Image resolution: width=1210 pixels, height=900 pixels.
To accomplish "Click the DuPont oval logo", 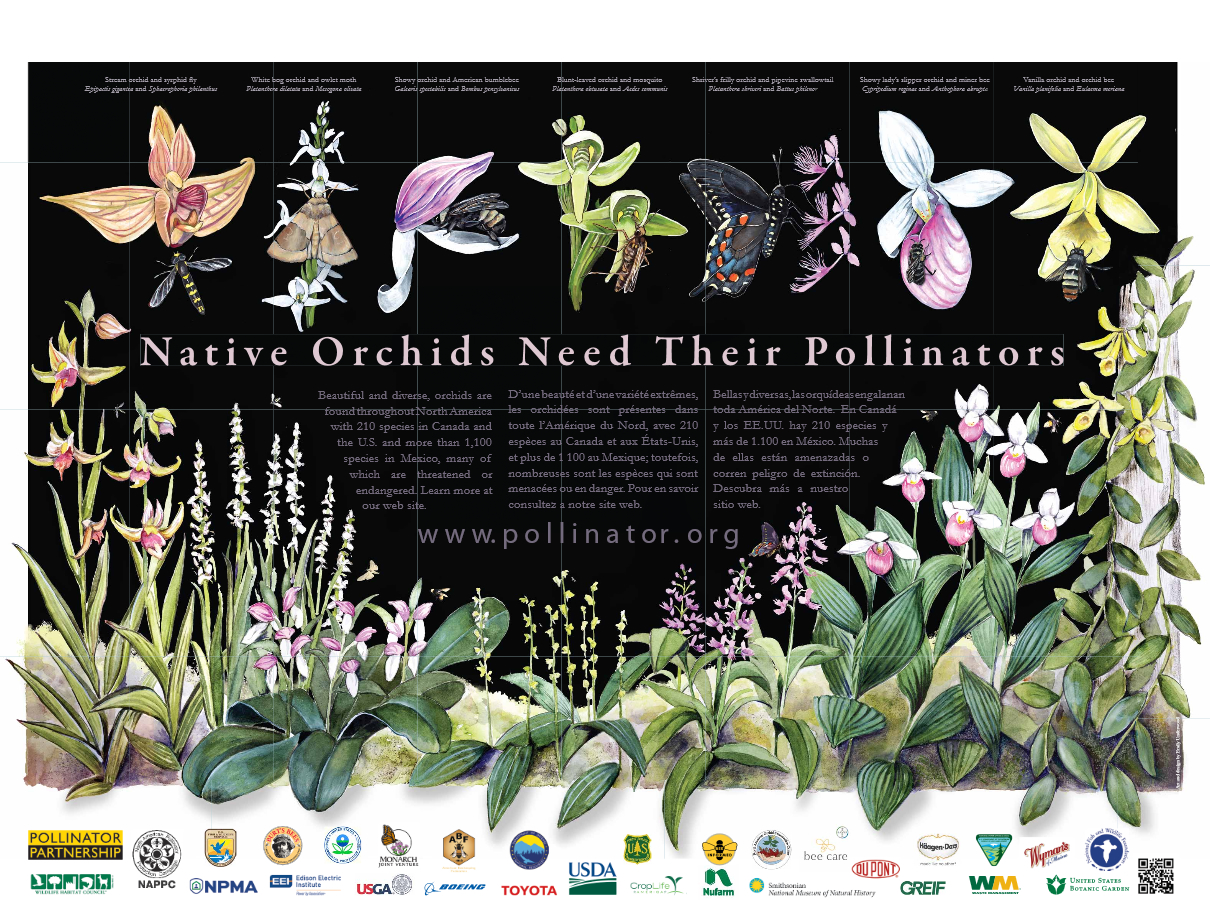I will click(876, 868).
